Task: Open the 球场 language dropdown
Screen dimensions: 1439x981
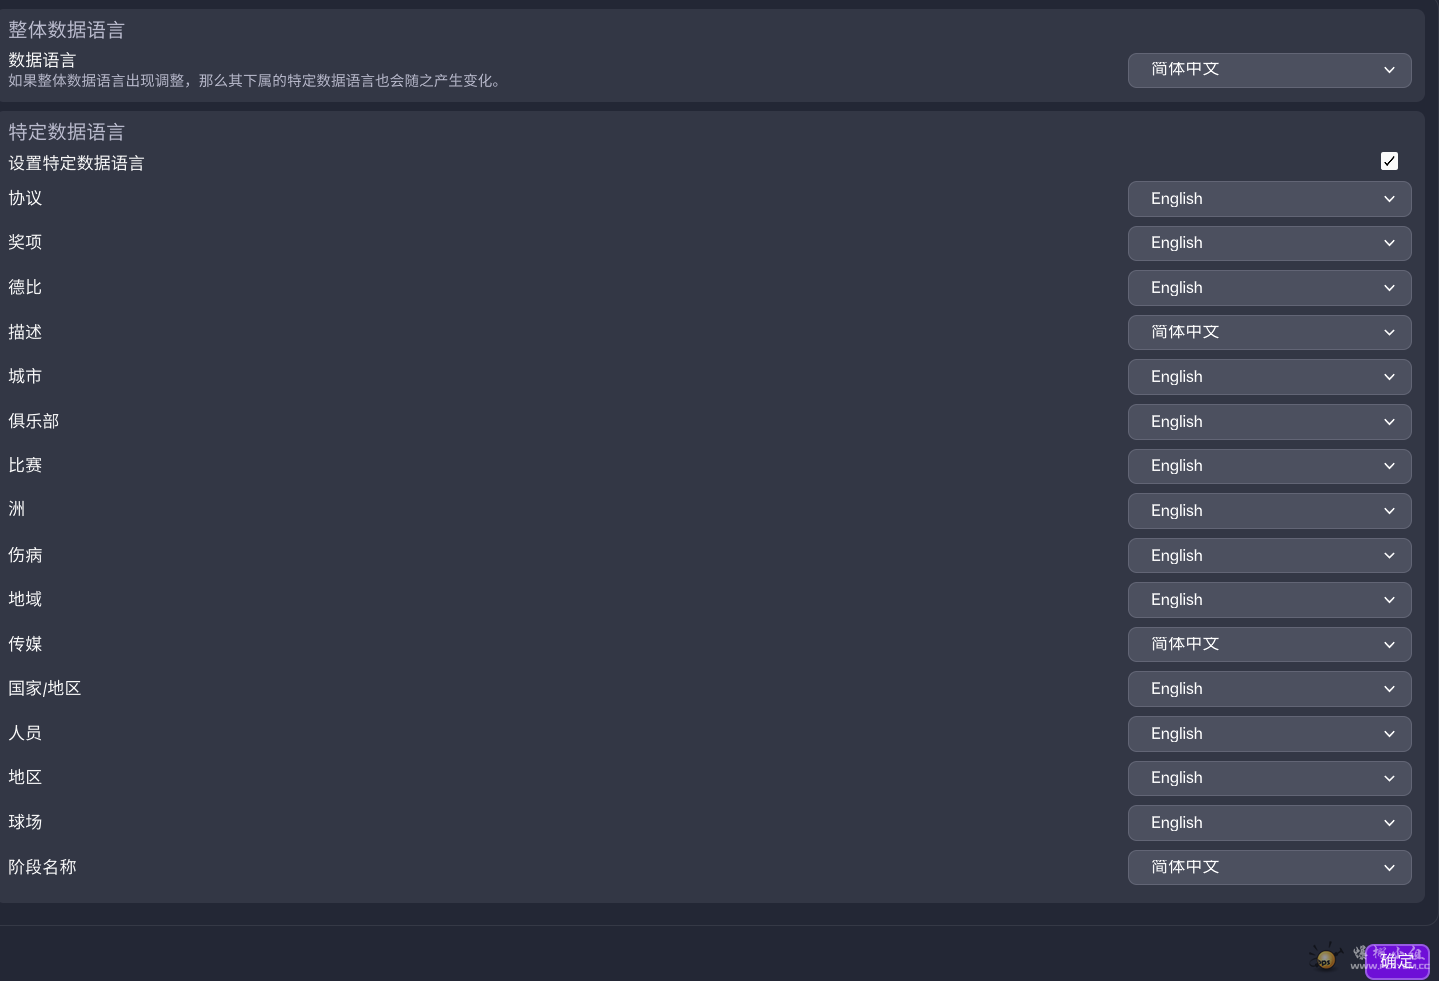Action: (1269, 823)
